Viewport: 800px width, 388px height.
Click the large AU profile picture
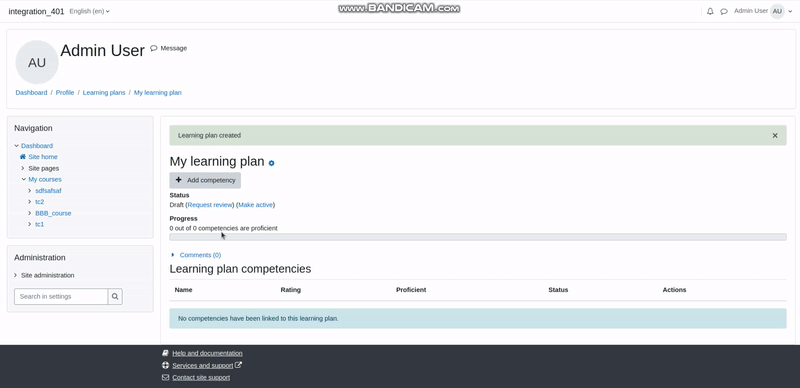pyautogui.click(x=37, y=62)
